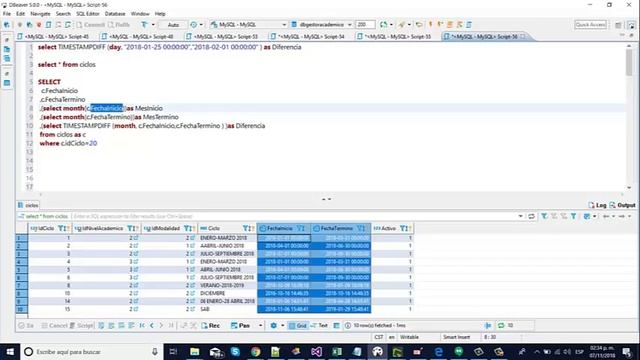The width and height of the screenshot is (640, 360).
Task: Click the Cancel button in results toolbar
Action: [54, 326]
